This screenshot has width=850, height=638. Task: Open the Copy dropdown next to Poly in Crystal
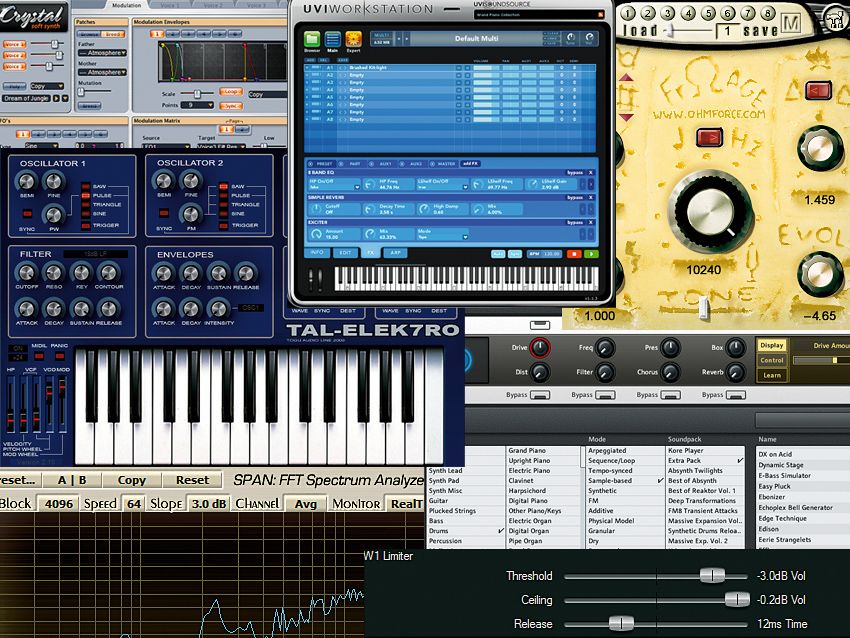[x=47, y=86]
